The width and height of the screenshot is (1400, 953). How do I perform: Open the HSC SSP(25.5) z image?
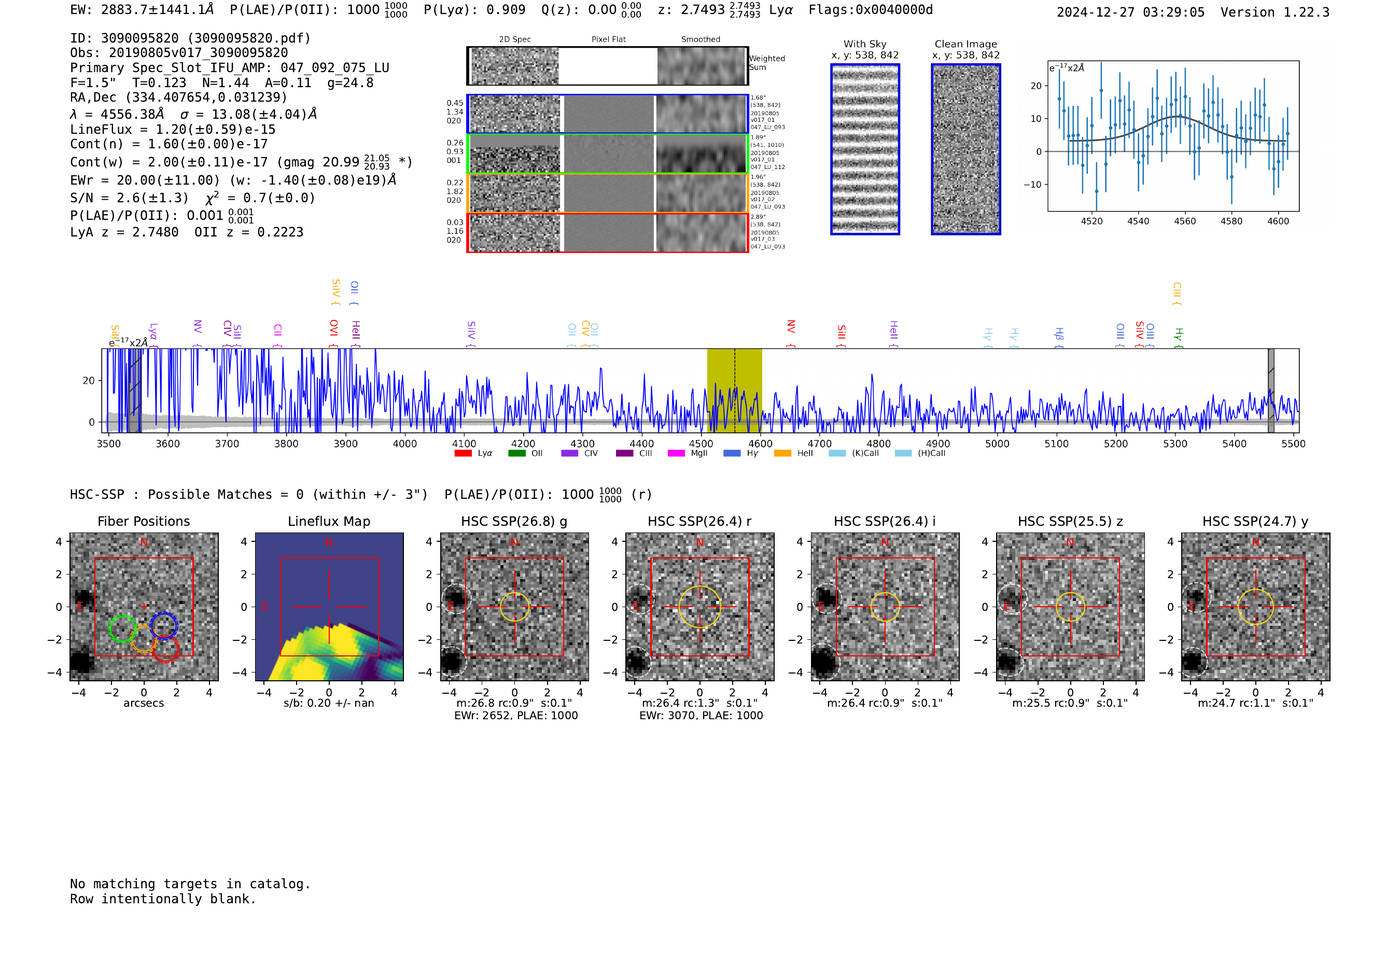[1070, 607]
